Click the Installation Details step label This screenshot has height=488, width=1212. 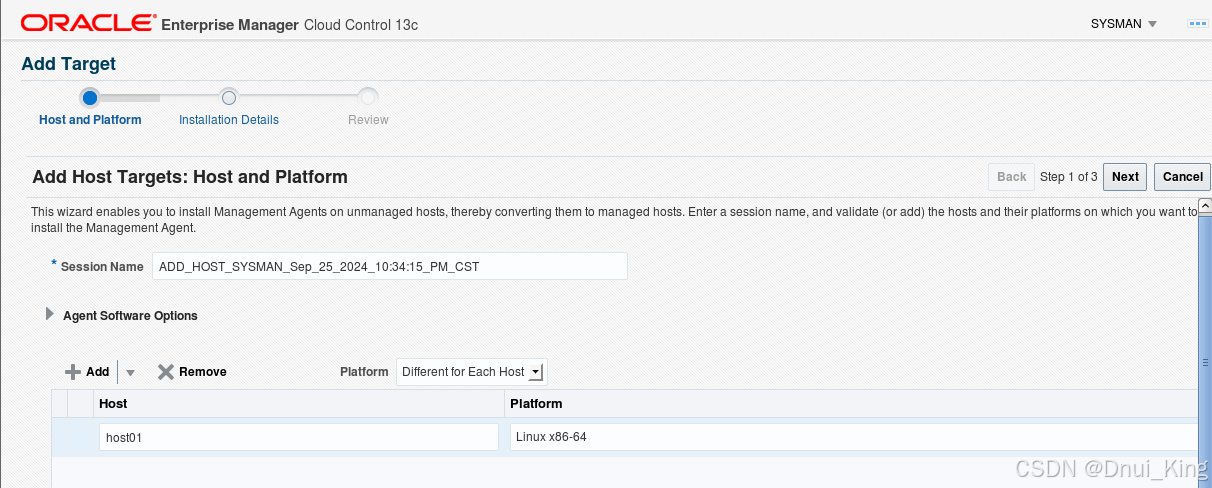pyautogui.click(x=229, y=120)
